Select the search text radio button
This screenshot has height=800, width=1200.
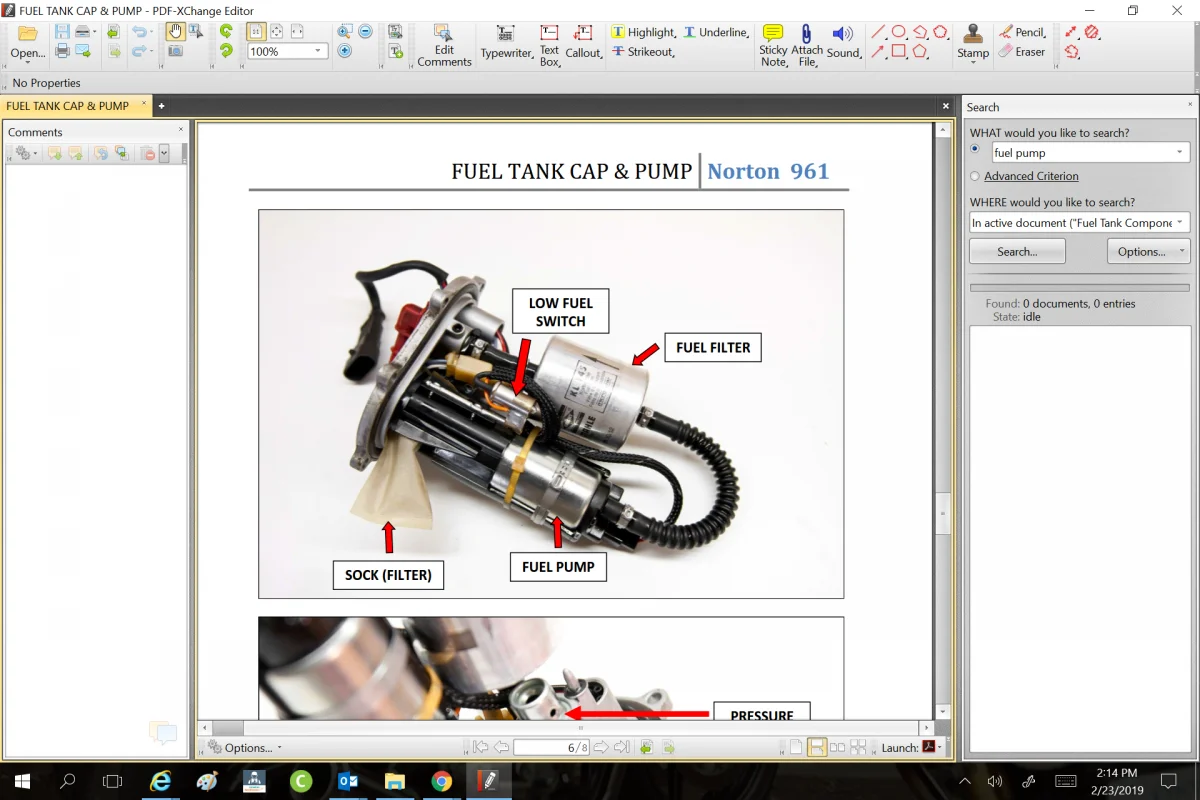975,149
